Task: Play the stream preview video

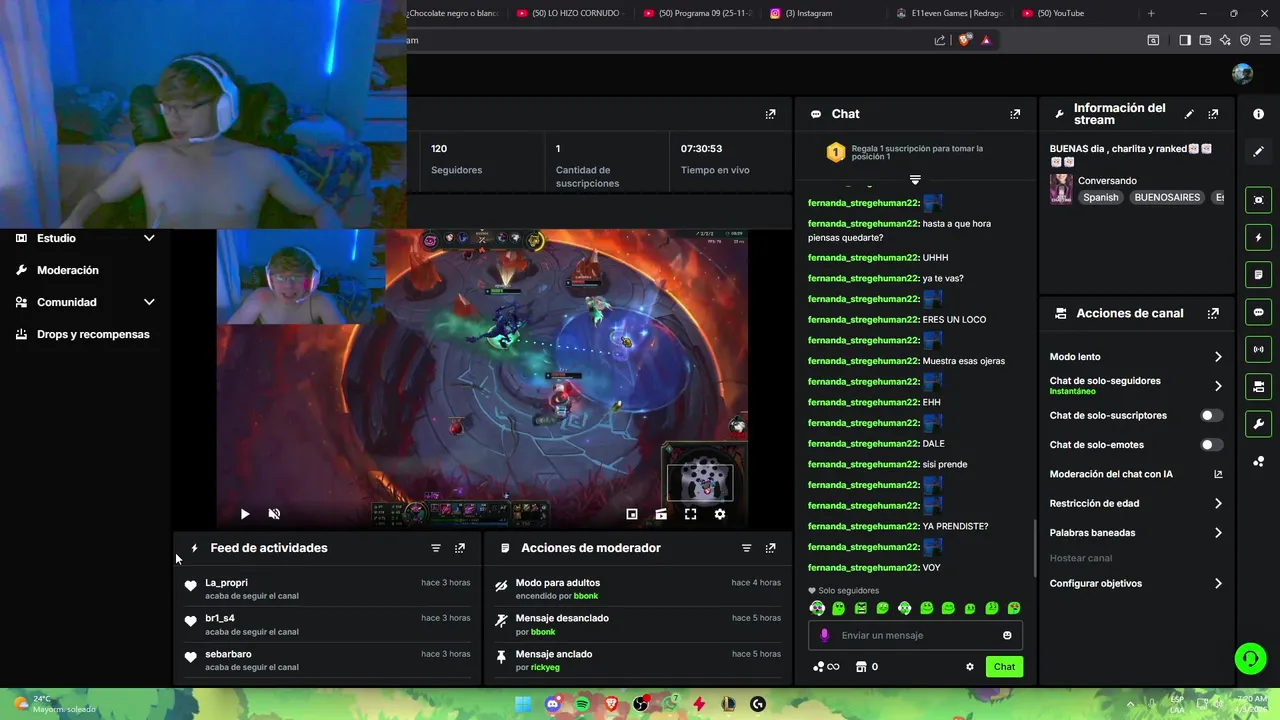Action: coord(245,514)
